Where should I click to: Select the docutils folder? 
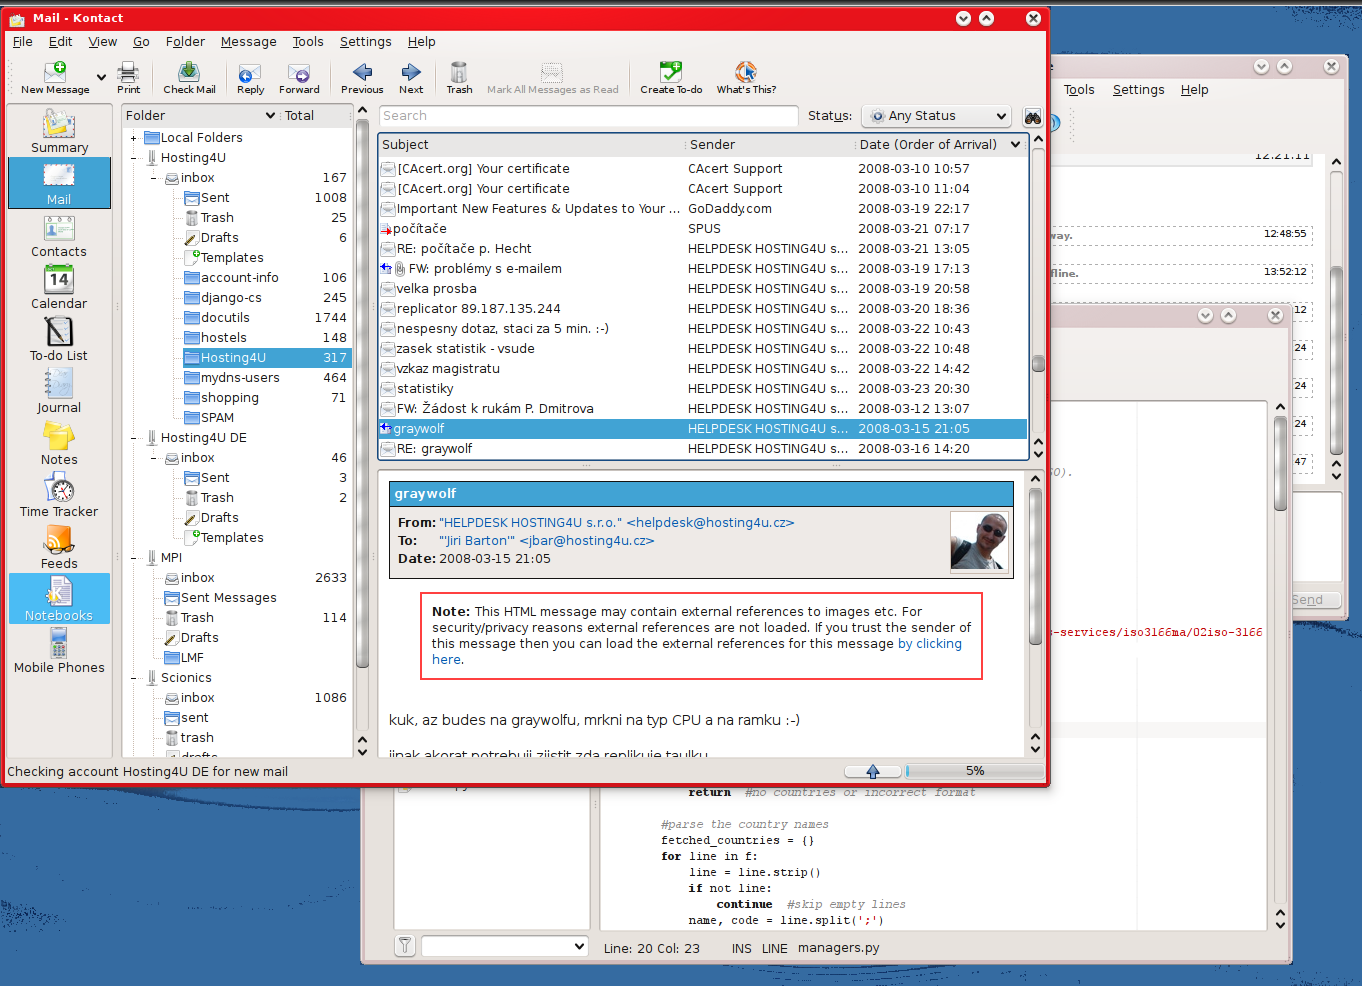click(225, 318)
